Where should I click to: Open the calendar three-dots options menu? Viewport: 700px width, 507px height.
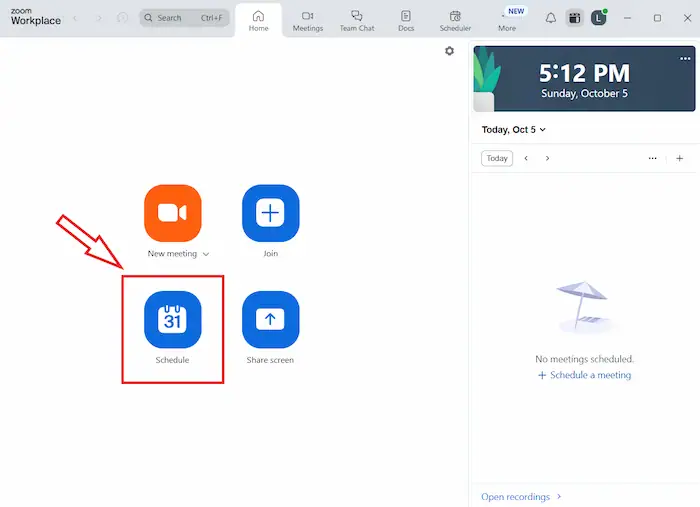[x=652, y=158]
